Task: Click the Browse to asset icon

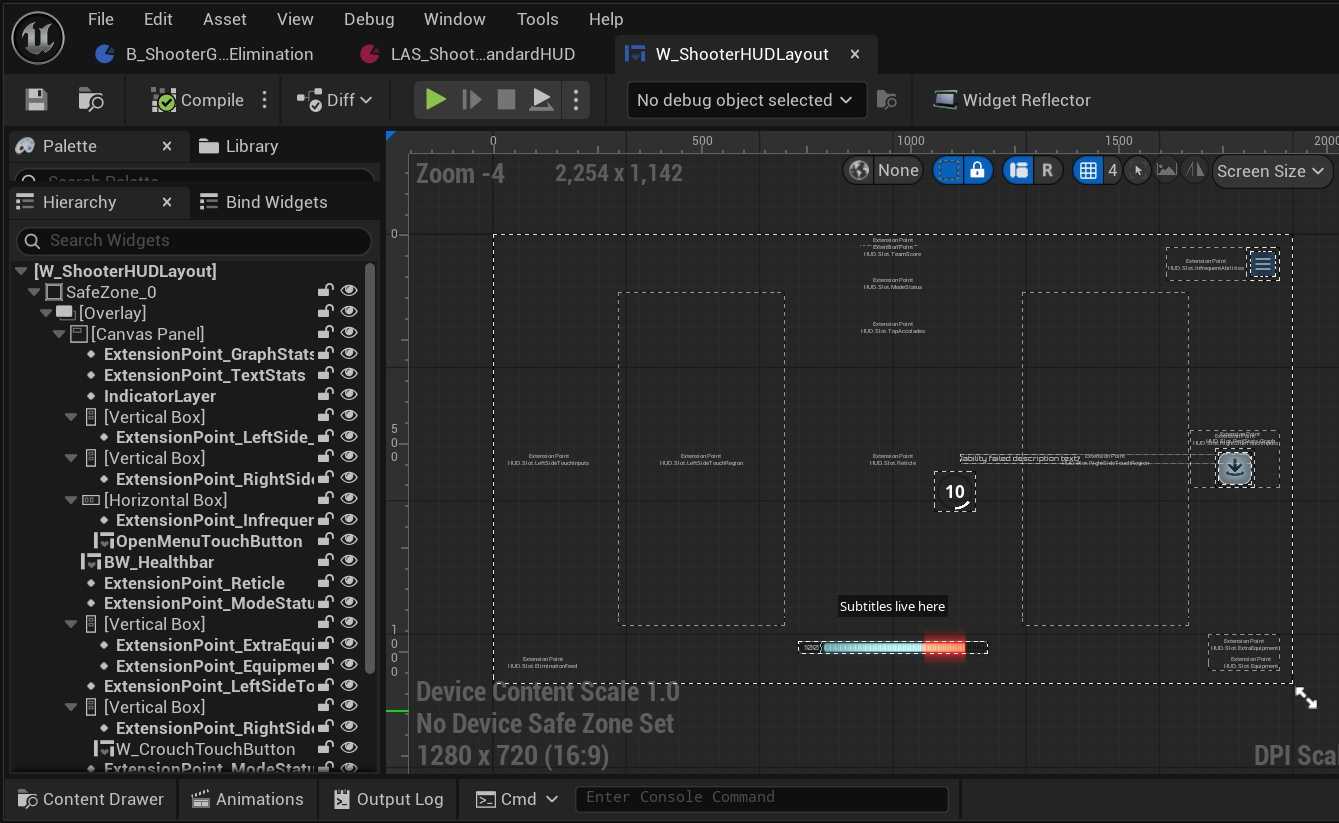Action: [x=91, y=100]
